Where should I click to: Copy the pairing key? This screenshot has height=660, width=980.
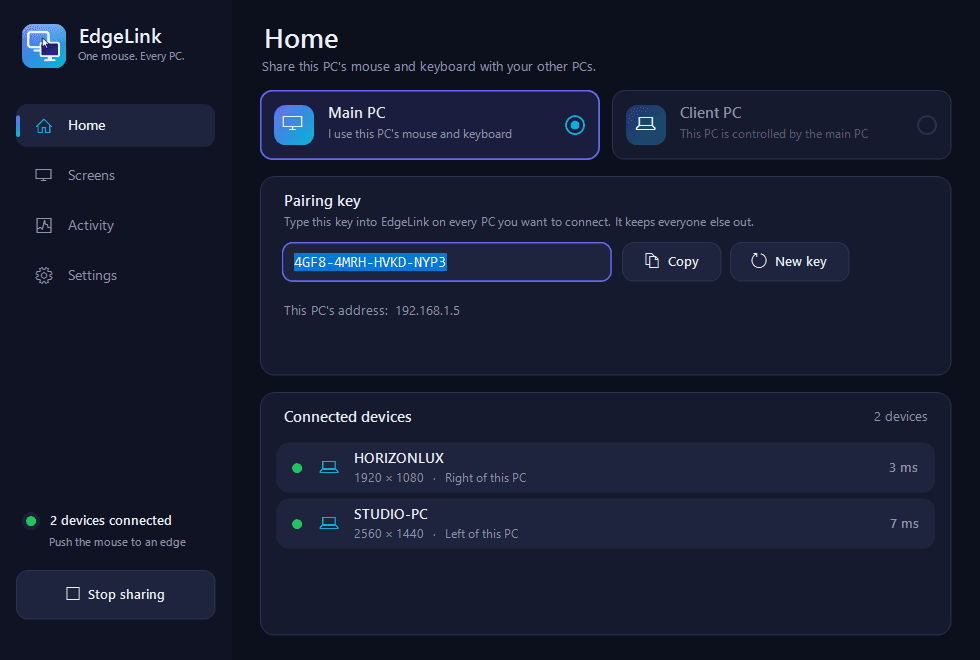(x=671, y=262)
